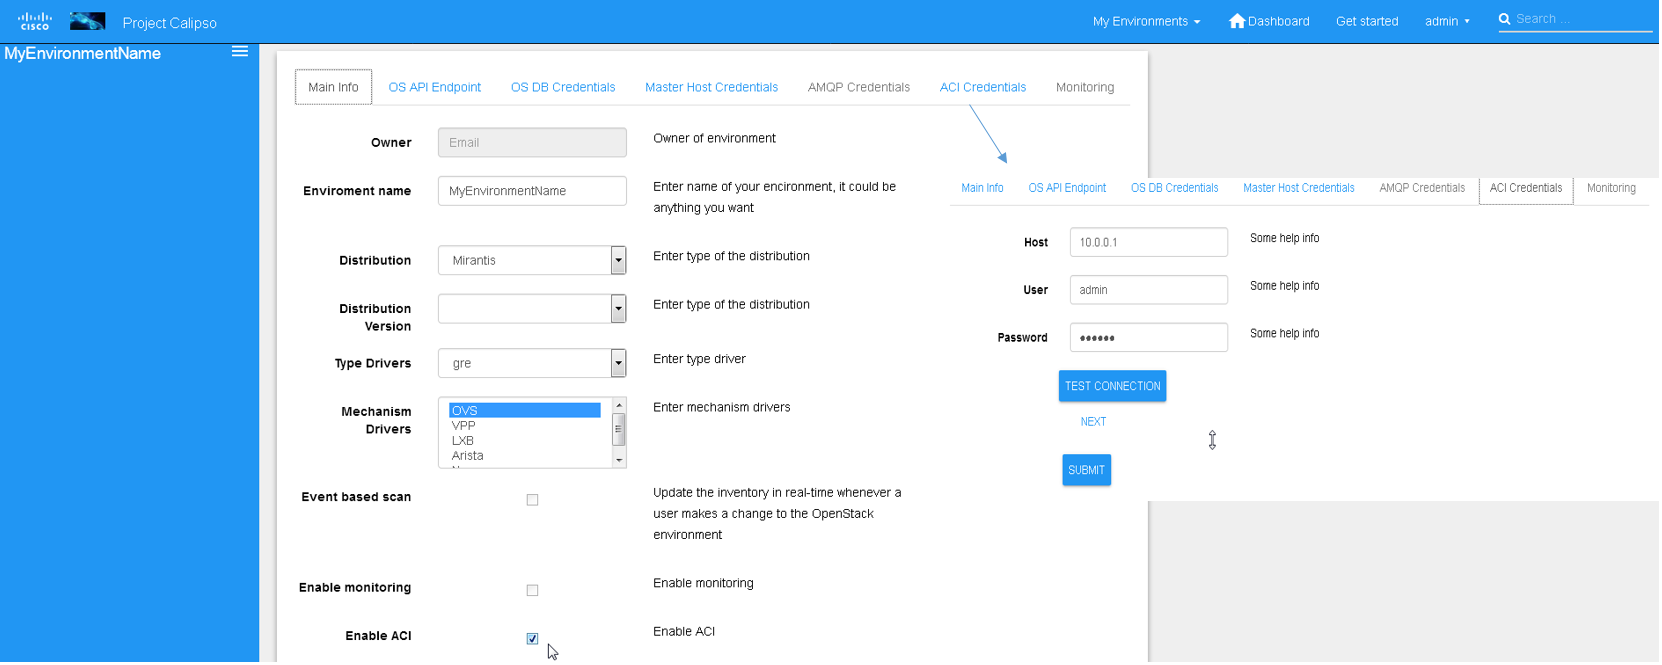Switch to the OS API Endpoint tab

click(434, 88)
